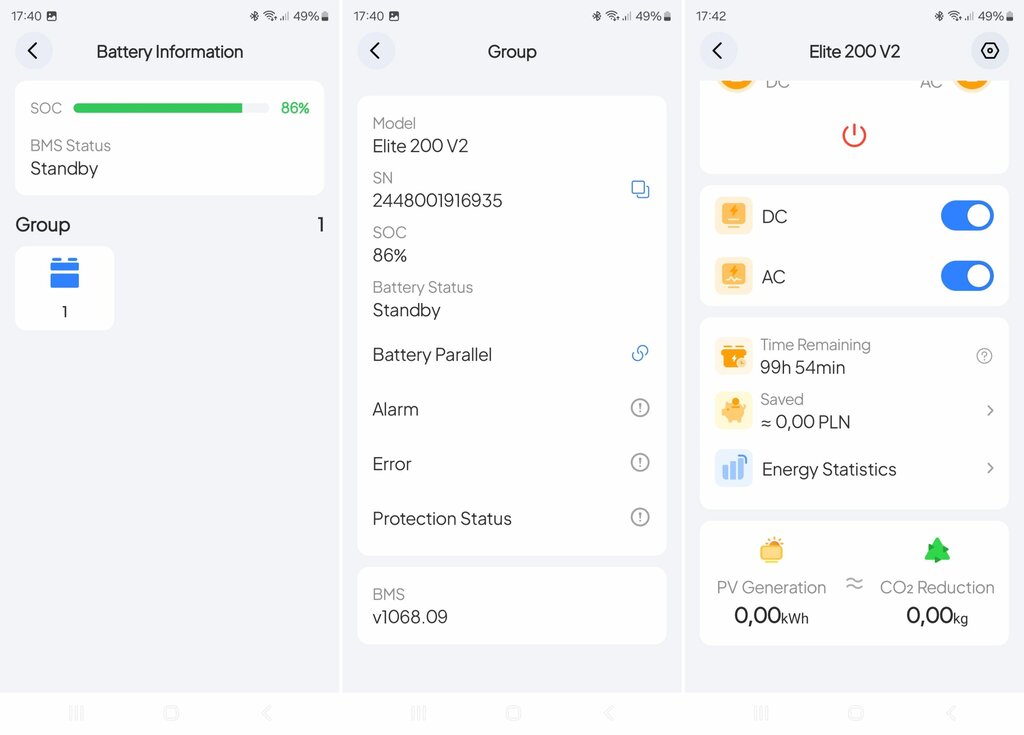Go back from Group screen

tap(376, 51)
